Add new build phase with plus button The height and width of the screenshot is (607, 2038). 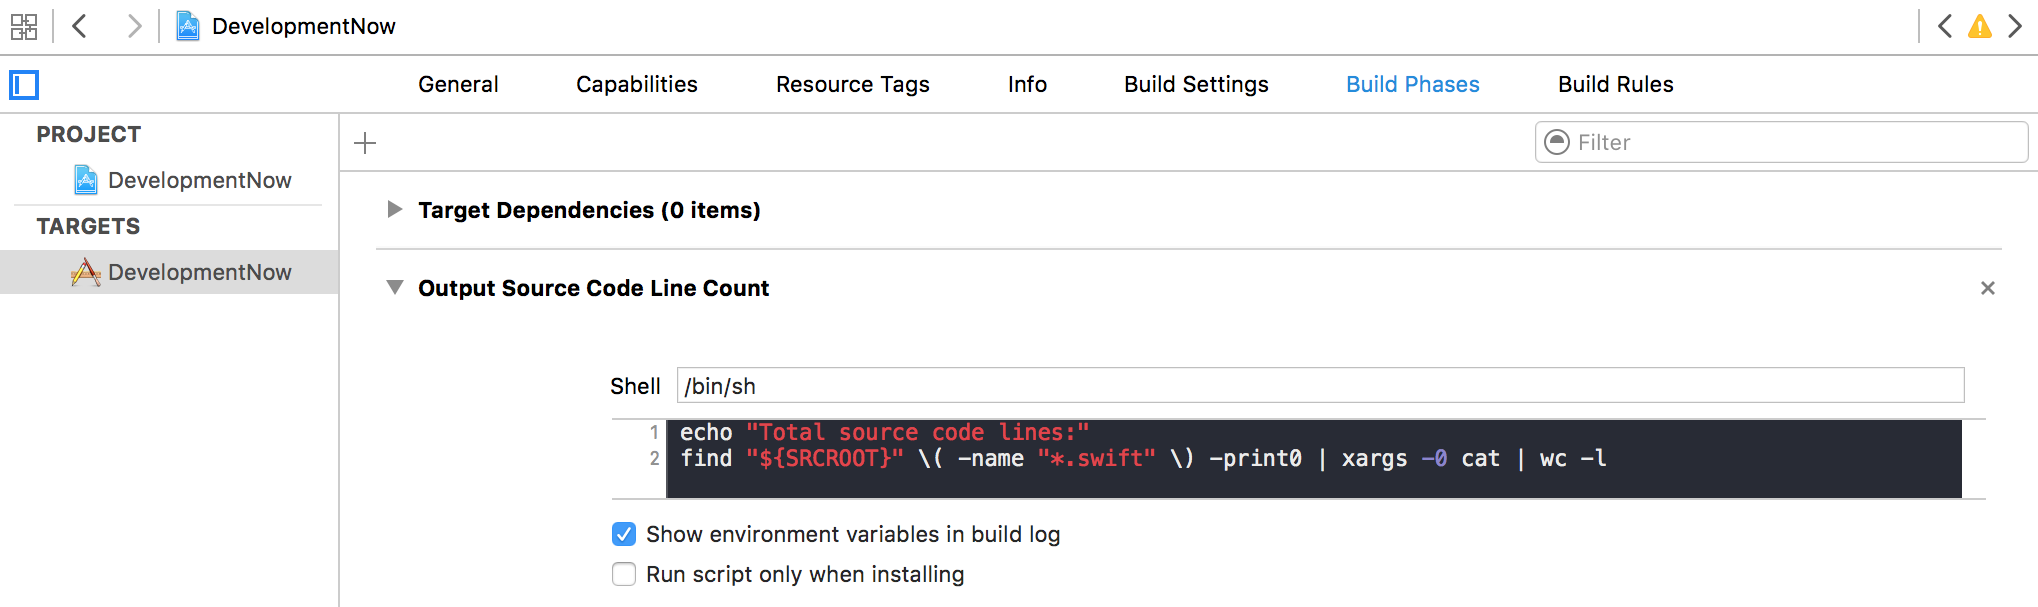(x=365, y=143)
